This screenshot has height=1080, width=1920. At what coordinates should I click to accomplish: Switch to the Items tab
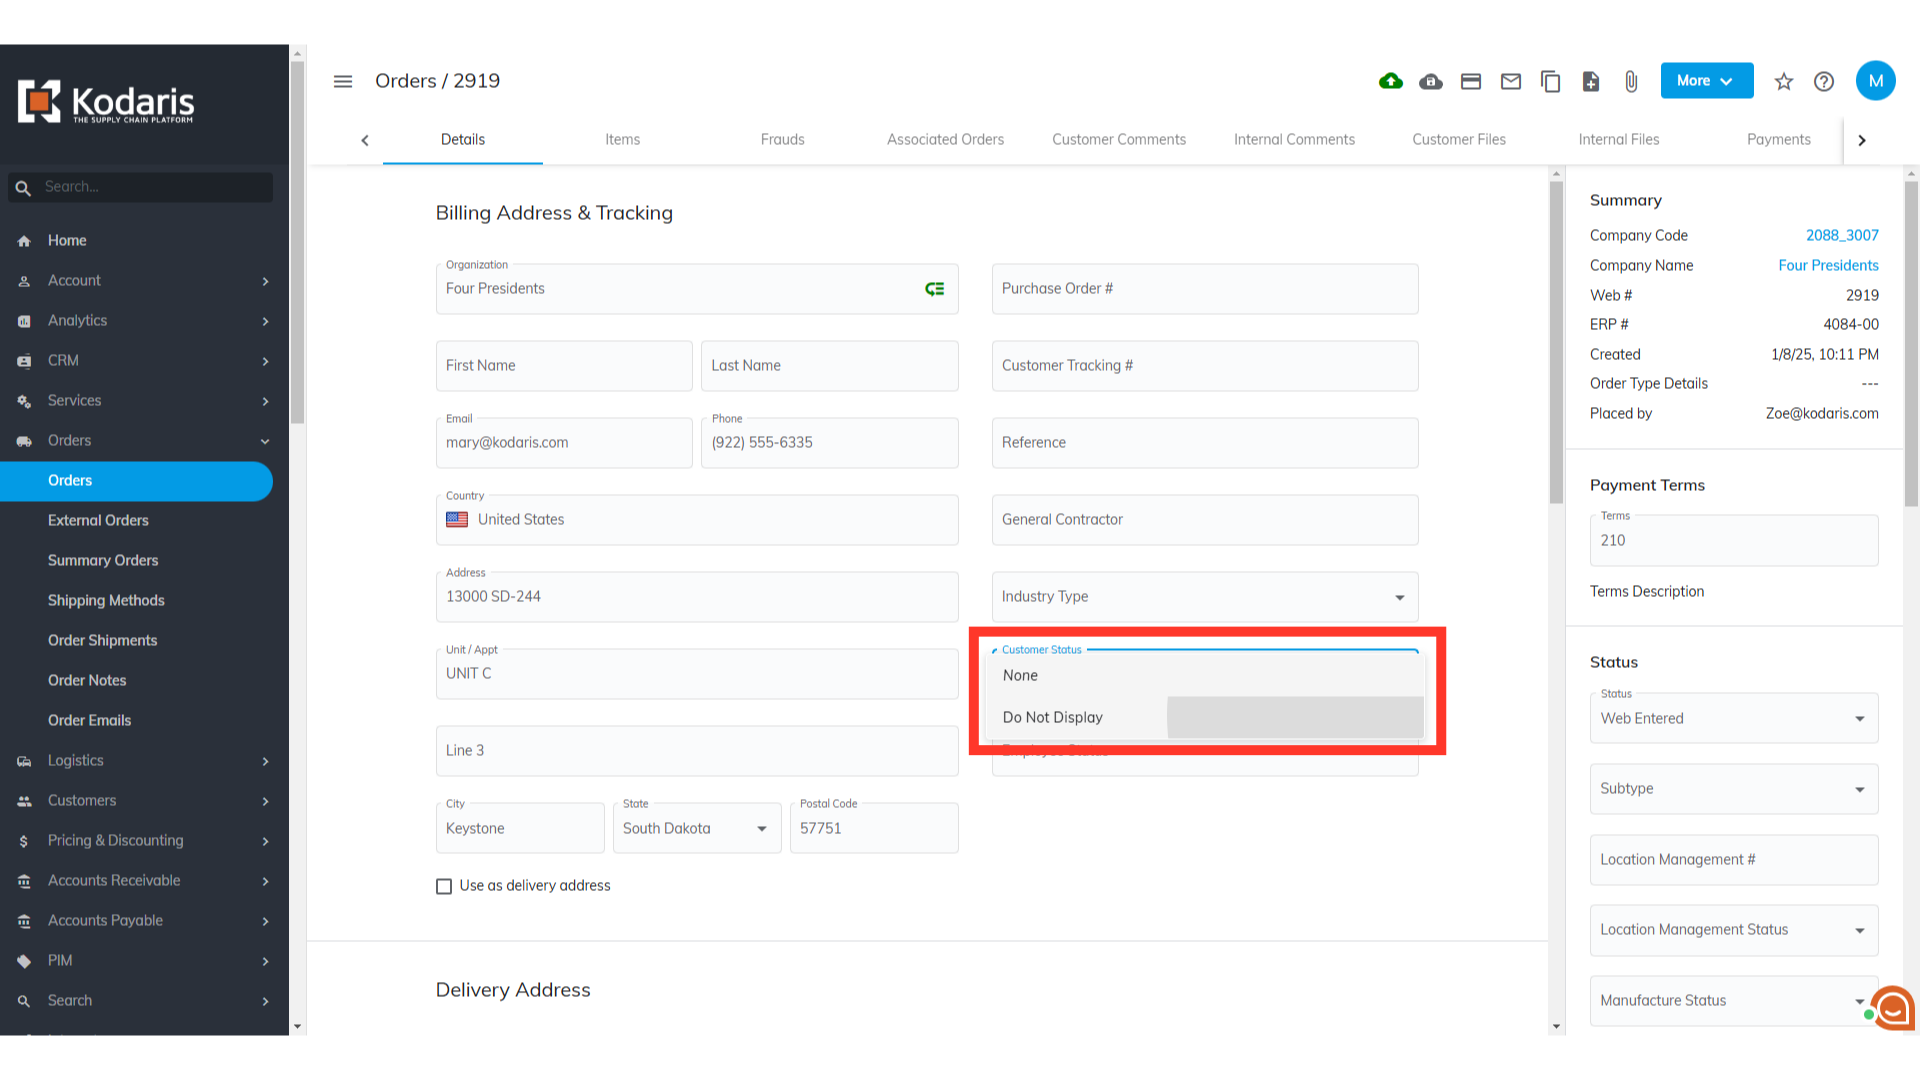pos(622,139)
